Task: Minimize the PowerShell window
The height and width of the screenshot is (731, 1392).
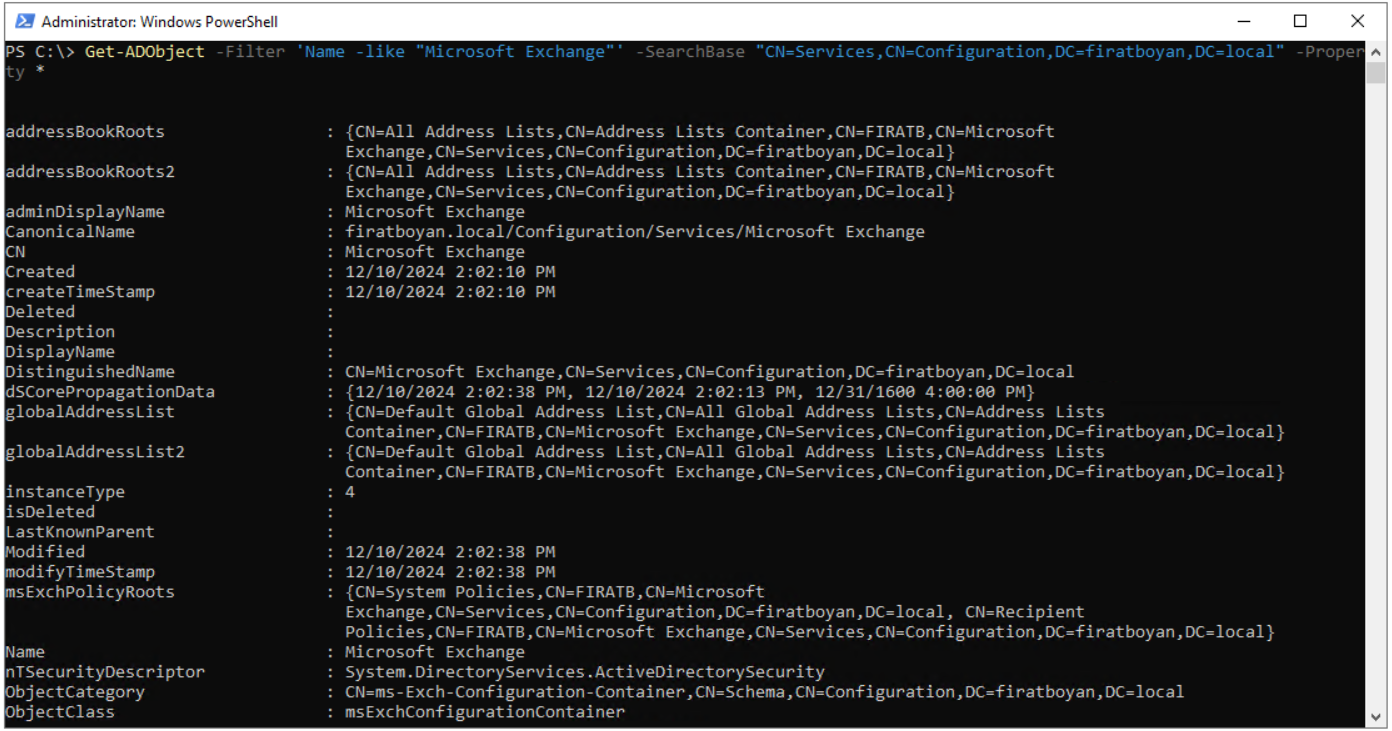Action: point(1244,21)
